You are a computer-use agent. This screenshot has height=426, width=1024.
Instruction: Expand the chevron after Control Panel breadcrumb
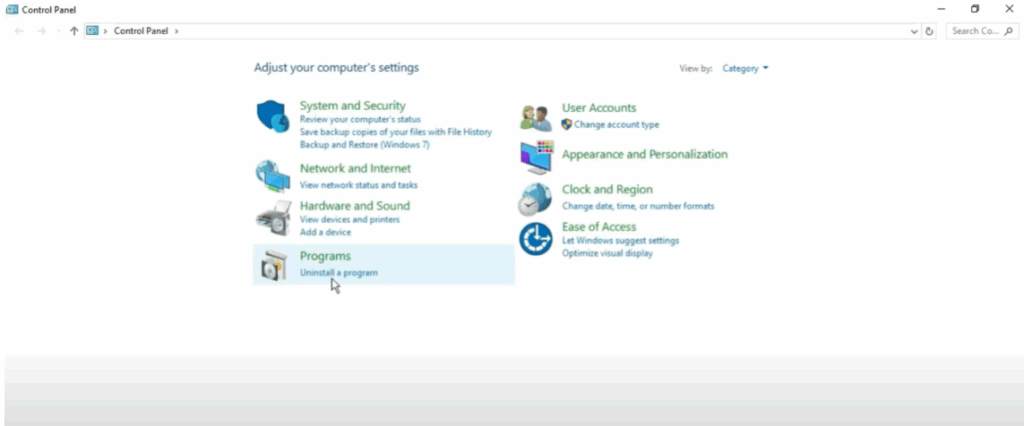(x=176, y=31)
